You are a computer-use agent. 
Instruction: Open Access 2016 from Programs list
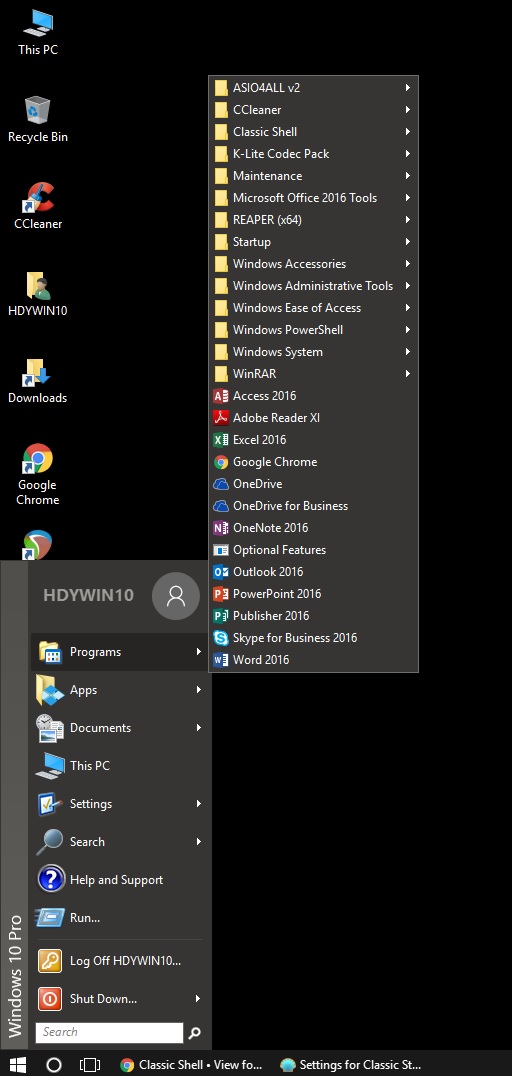(314, 396)
